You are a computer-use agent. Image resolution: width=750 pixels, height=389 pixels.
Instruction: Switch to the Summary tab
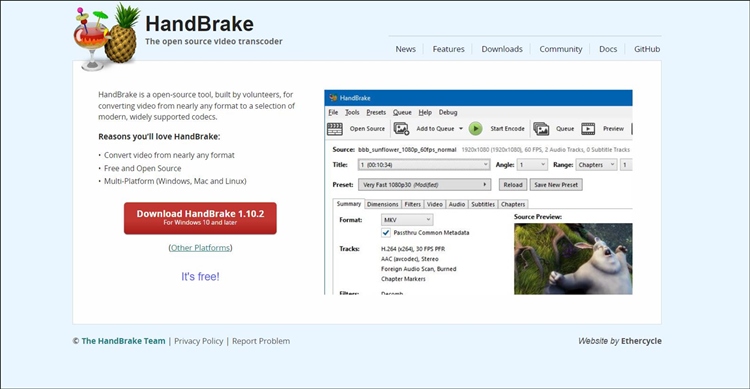[x=349, y=204]
